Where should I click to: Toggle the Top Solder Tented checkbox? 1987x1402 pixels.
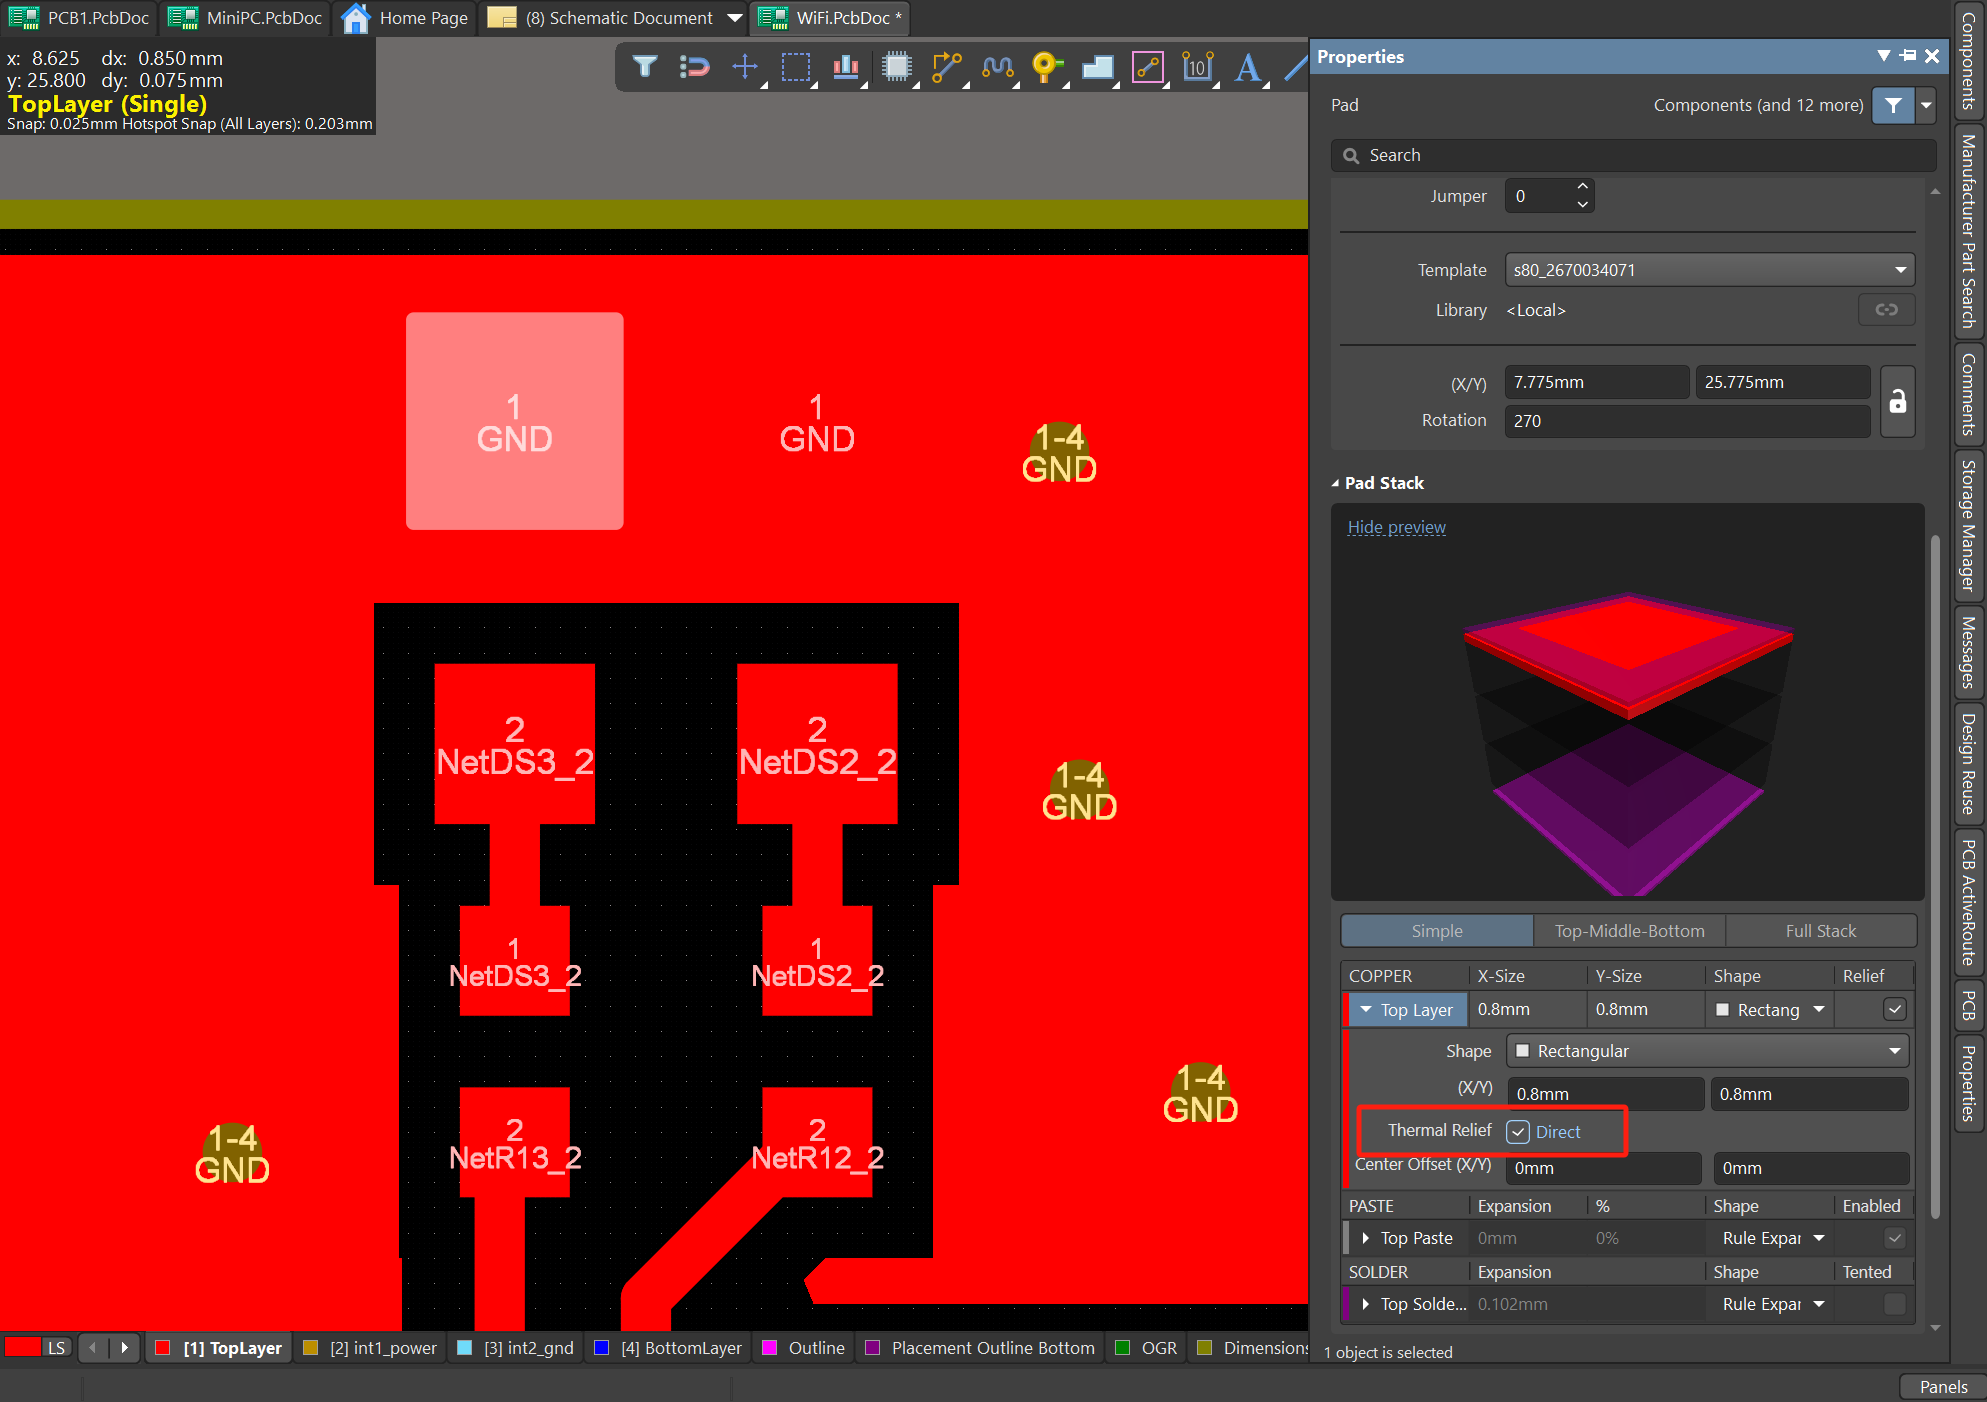tap(1894, 1303)
